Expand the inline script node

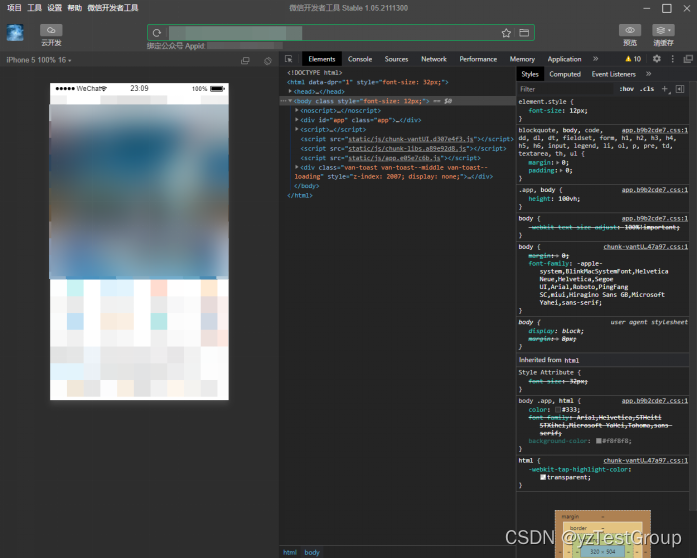(297, 129)
